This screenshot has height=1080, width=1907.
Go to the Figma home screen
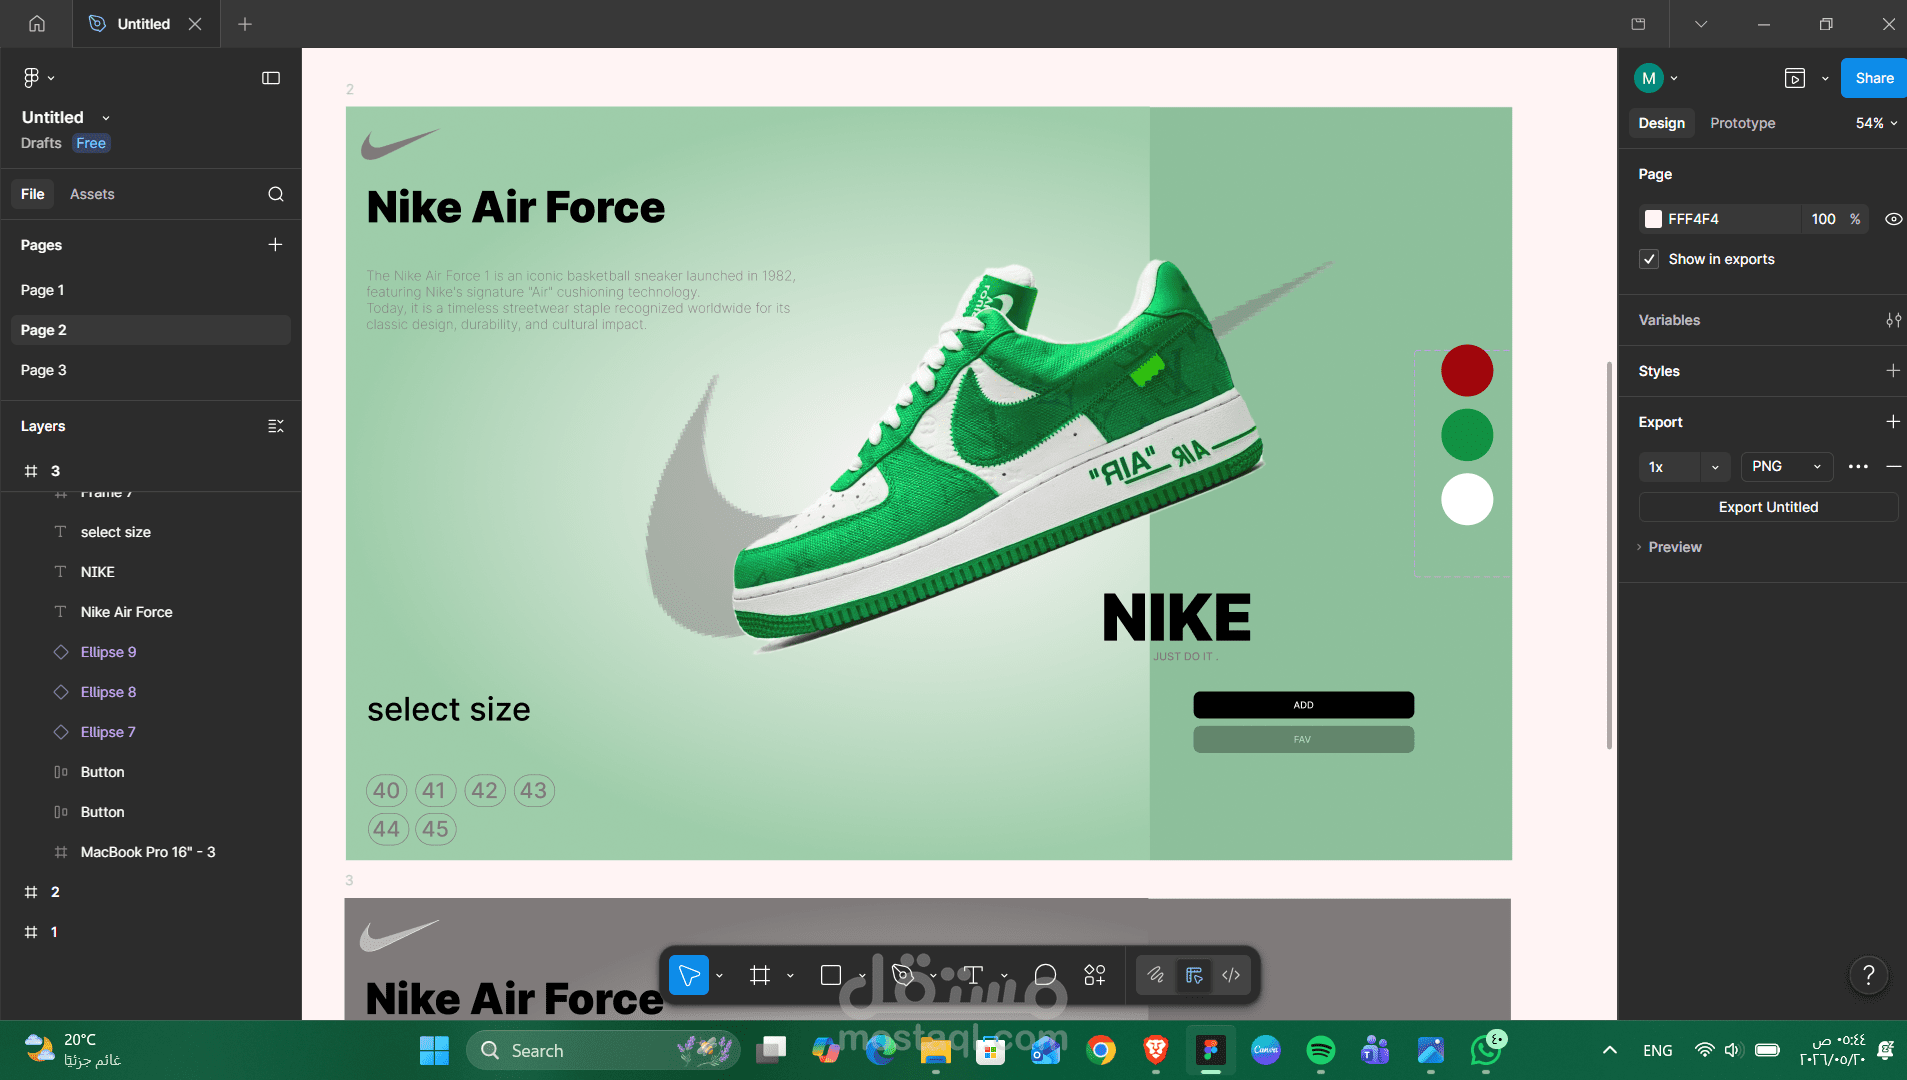click(37, 24)
